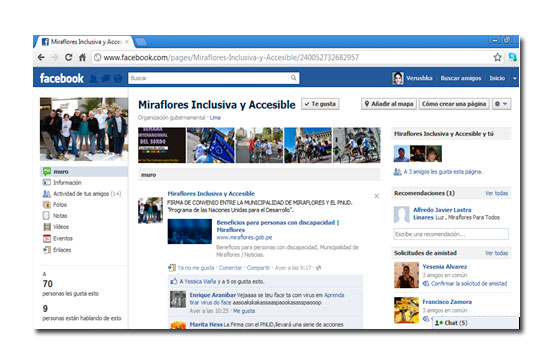The image size is (560, 360).
Task: Open A 3 amigos les gusta esta página
Action: (443, 172)
